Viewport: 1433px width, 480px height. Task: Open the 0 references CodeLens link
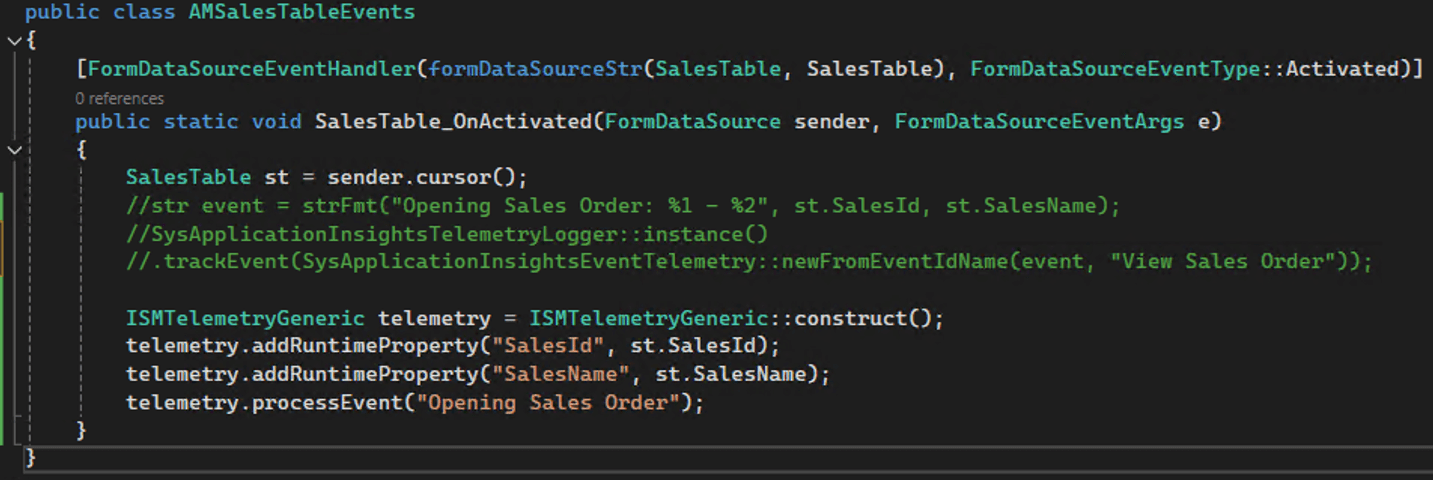pyautogui.click(x=119, y=98)
